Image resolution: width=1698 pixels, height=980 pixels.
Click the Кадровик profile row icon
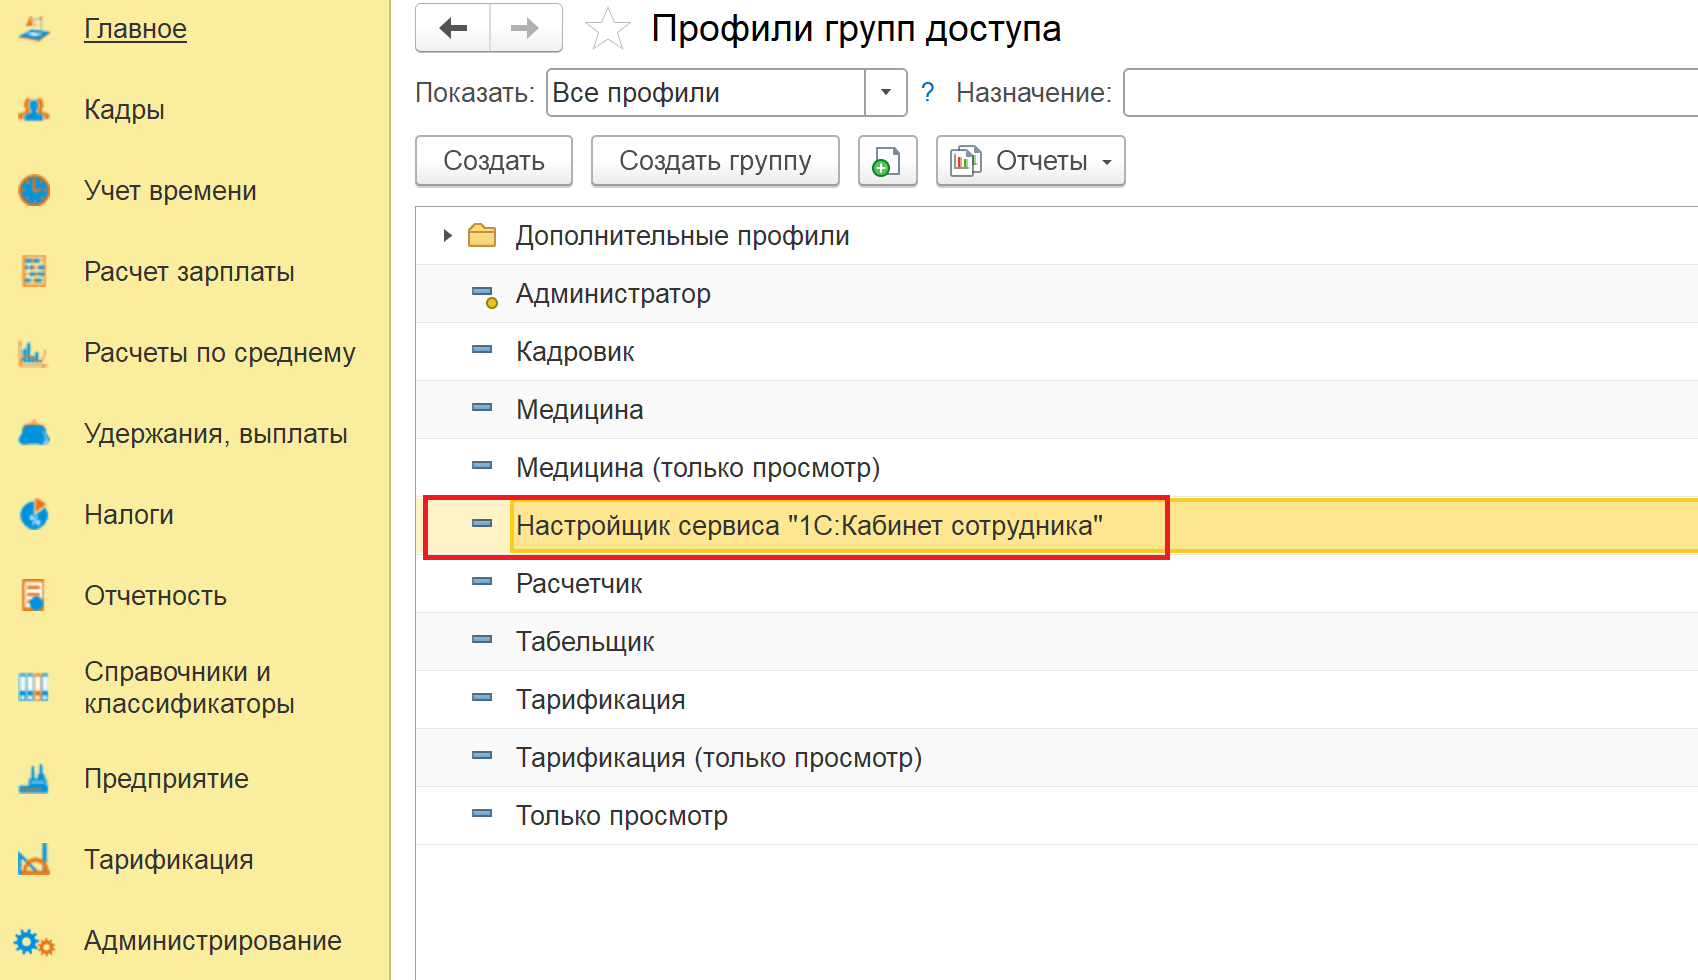482,350
